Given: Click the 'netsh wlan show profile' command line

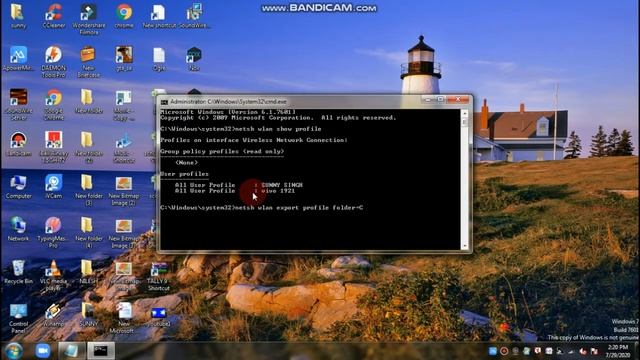Looking at the screenshot, I should pos(241,129).
